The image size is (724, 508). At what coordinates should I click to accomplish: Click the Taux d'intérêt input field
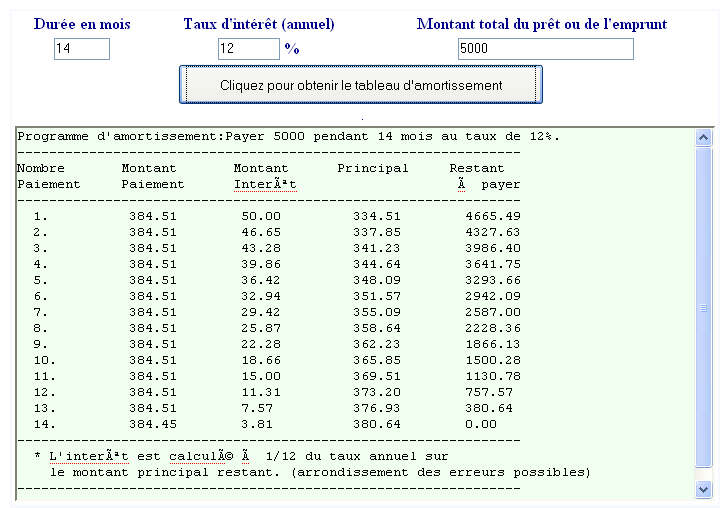(x=249, y=49)
